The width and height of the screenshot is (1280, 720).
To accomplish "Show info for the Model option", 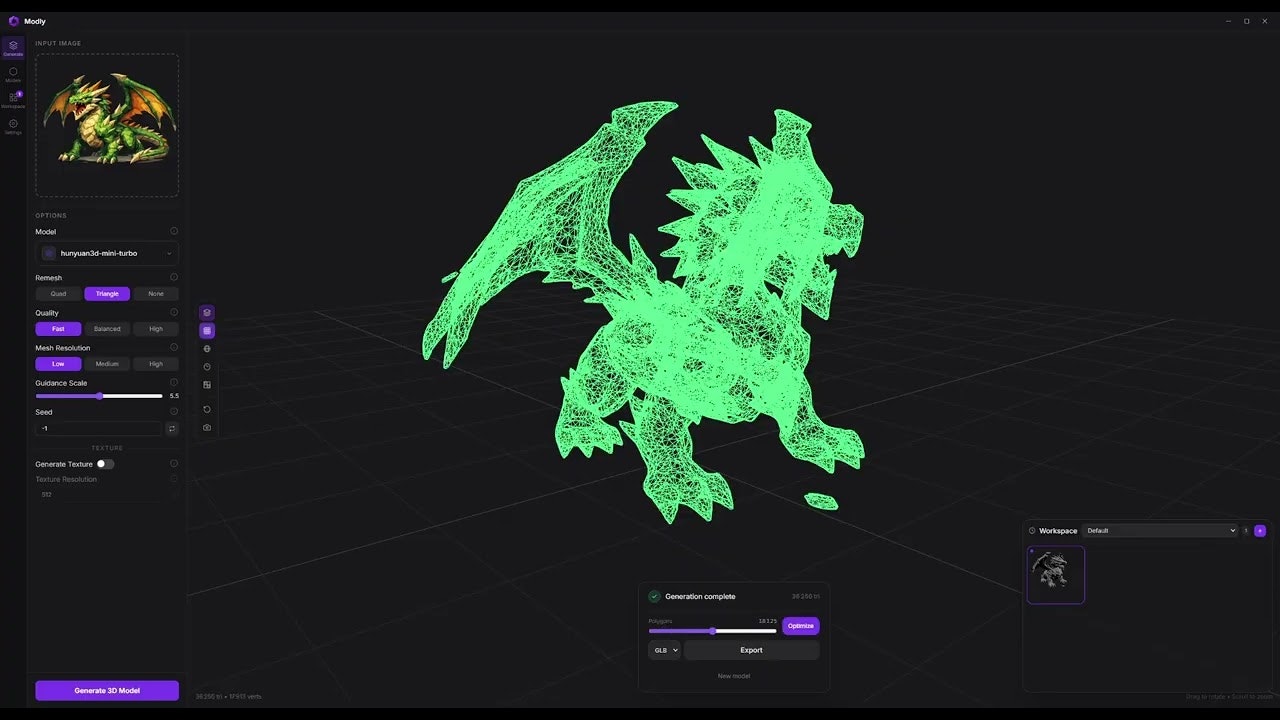I will pos(174,231).
